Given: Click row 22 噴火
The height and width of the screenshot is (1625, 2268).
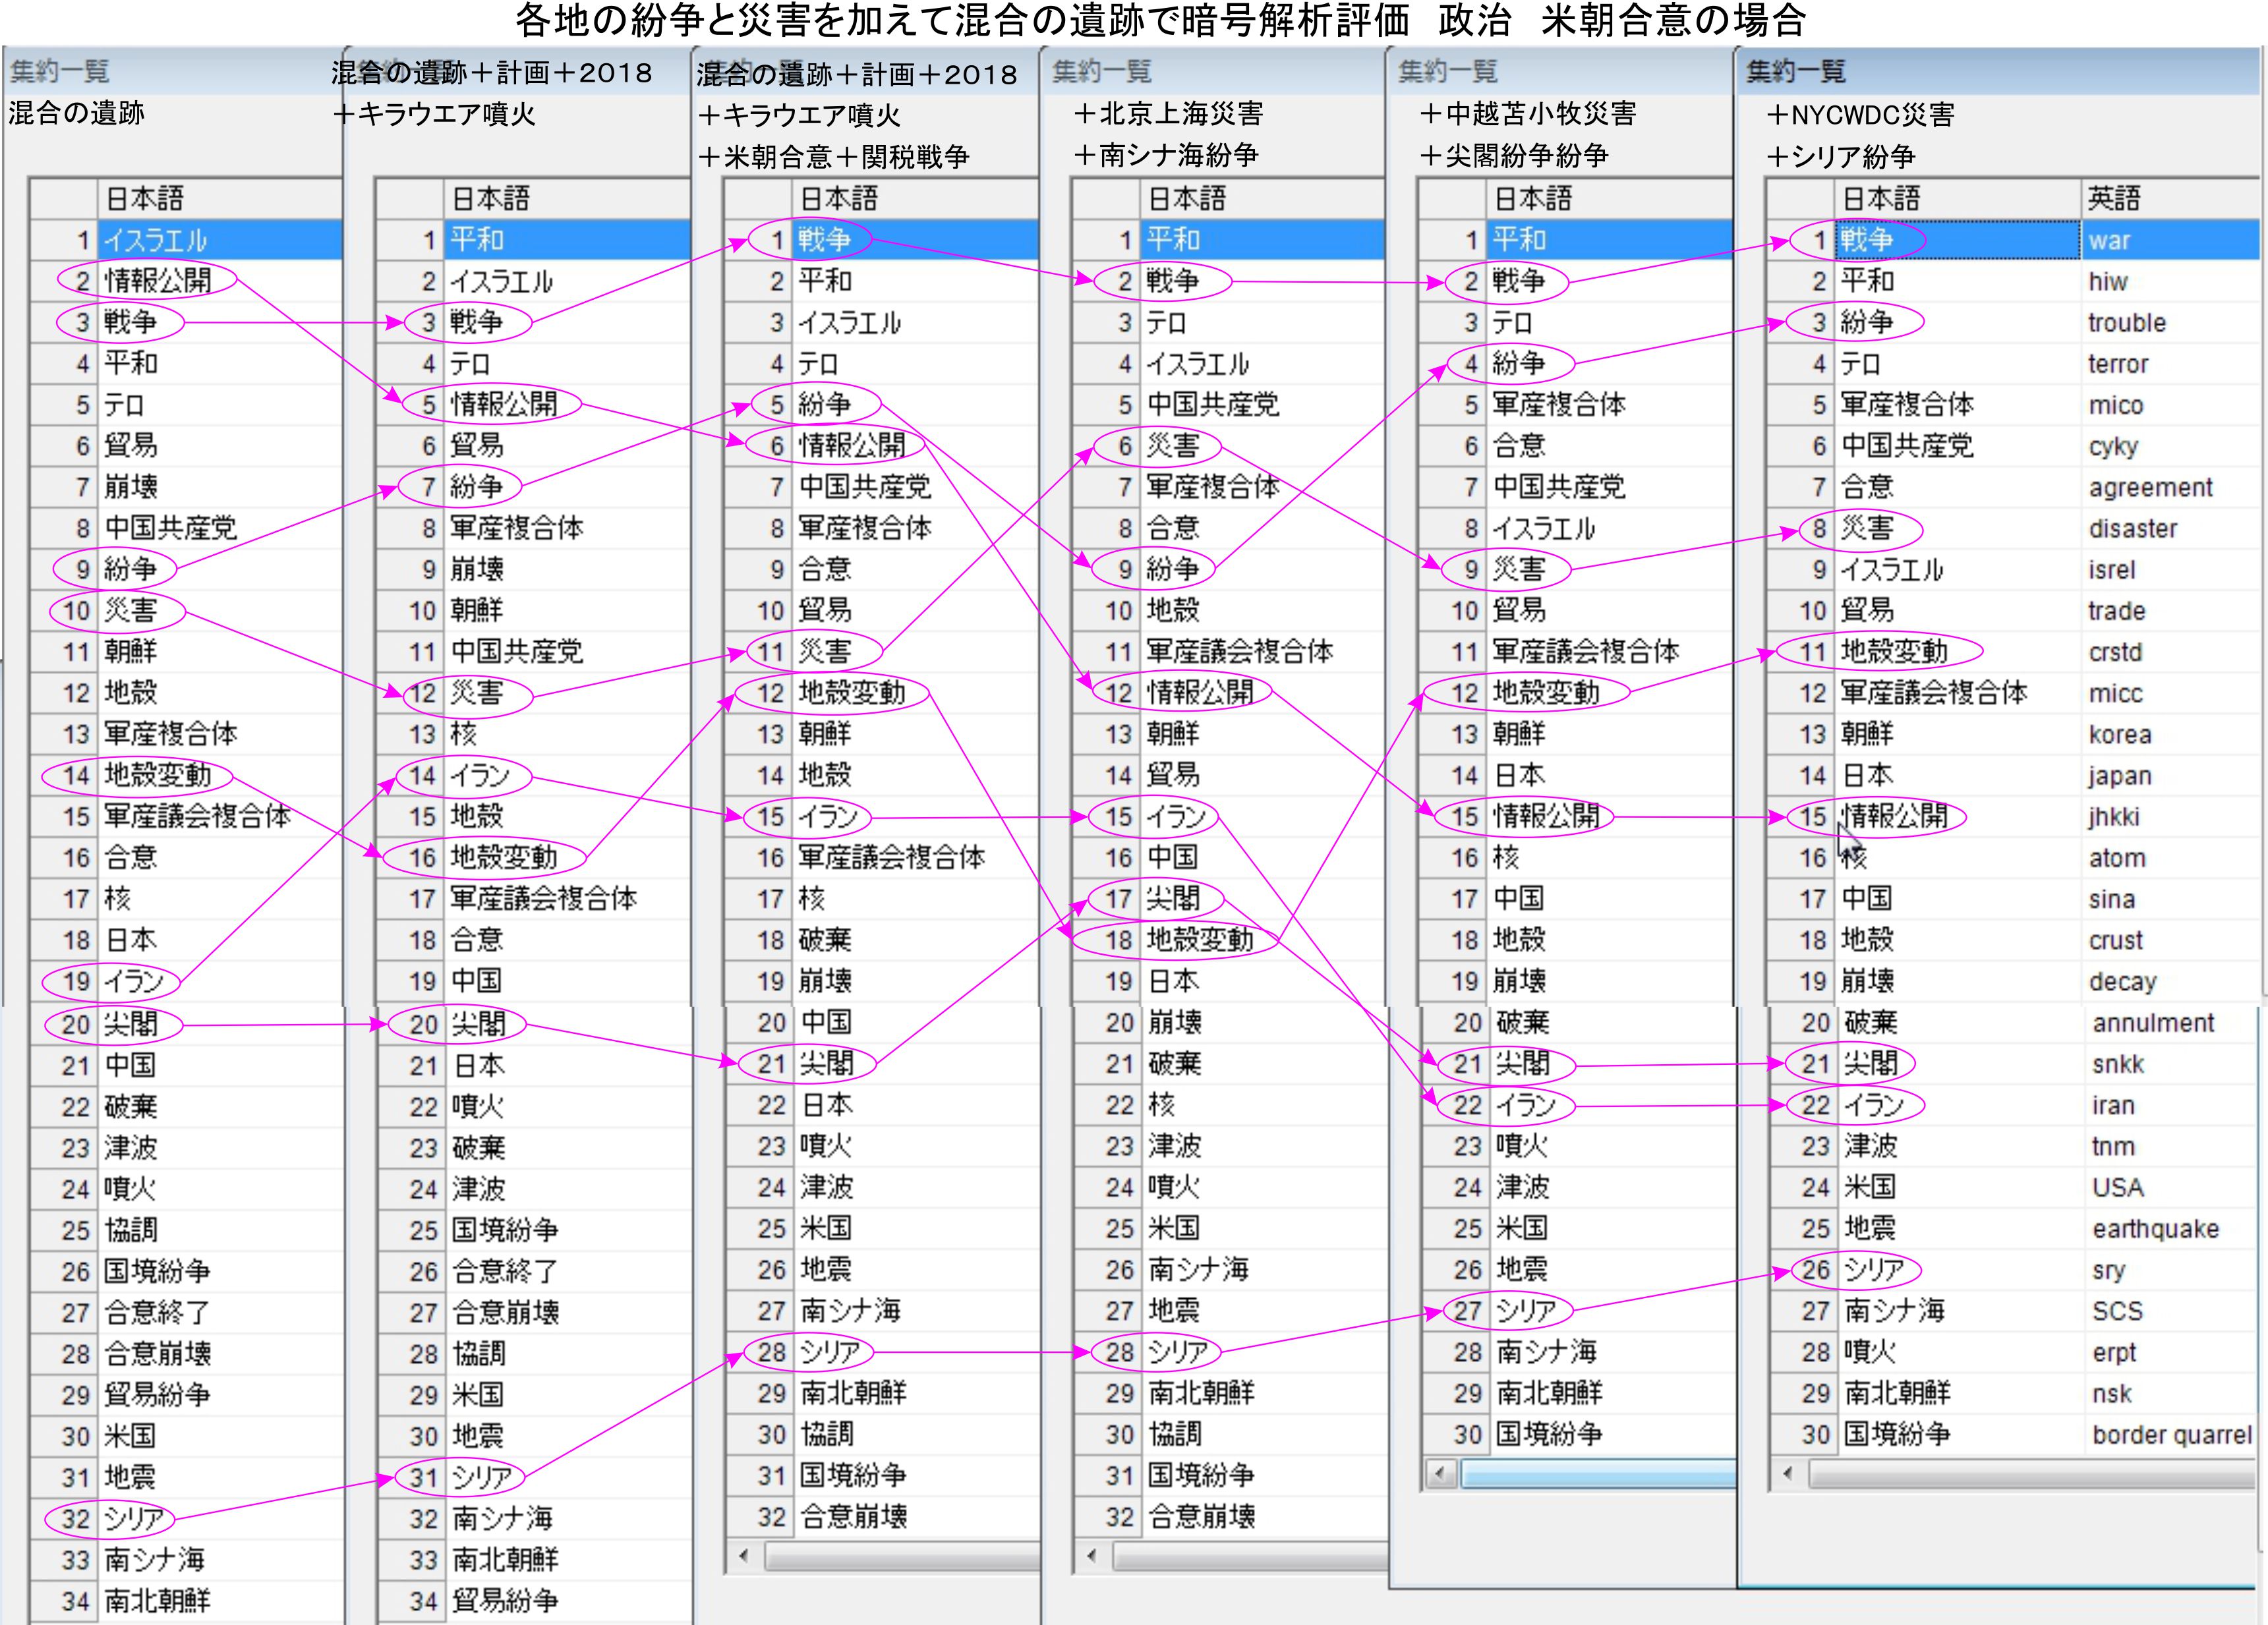Looking at the screenshot, I should (478, 1106).
